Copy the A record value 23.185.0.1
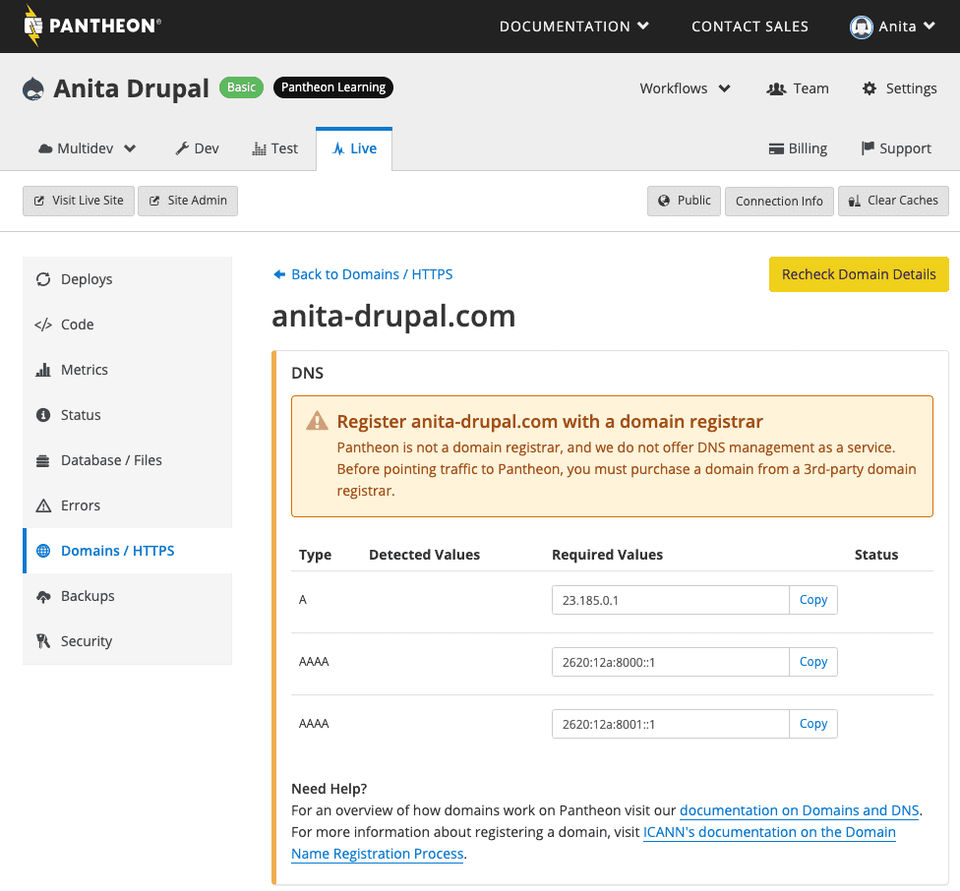The image size is (960, 891). pos(813,600)
